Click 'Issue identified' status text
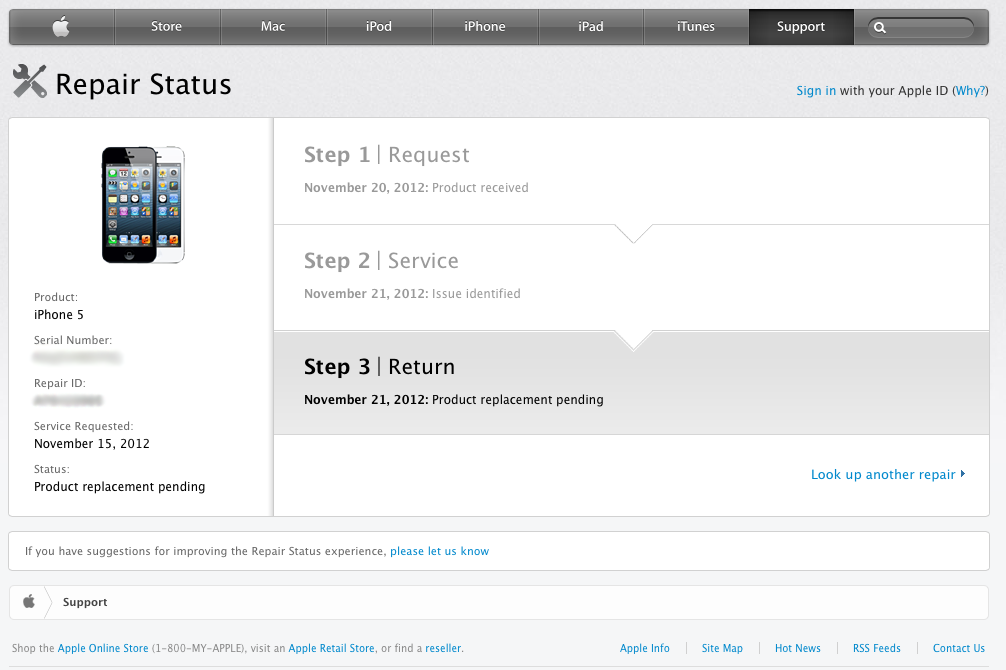This screenshot has width=1006, height=670. [x=476, y=294]
